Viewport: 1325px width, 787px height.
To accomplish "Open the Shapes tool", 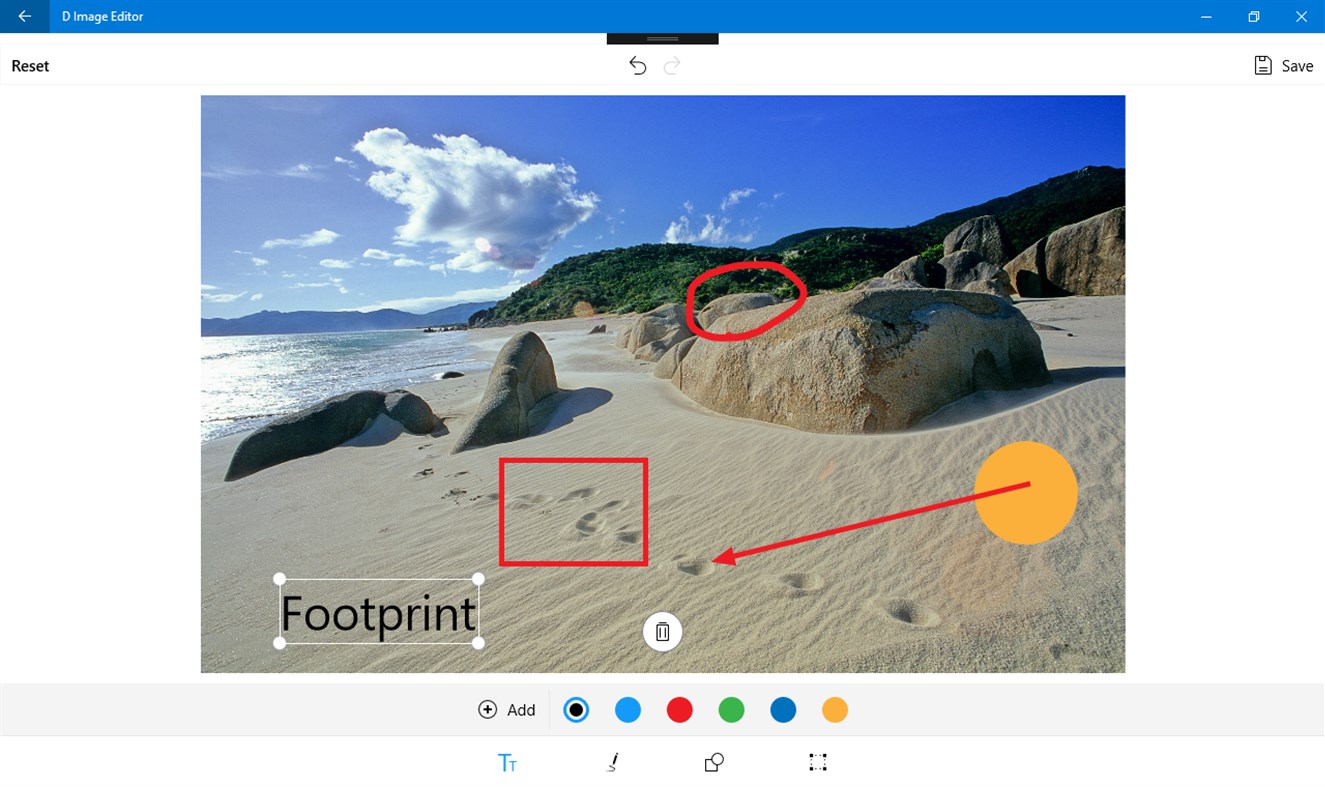I will pos(714,762).
